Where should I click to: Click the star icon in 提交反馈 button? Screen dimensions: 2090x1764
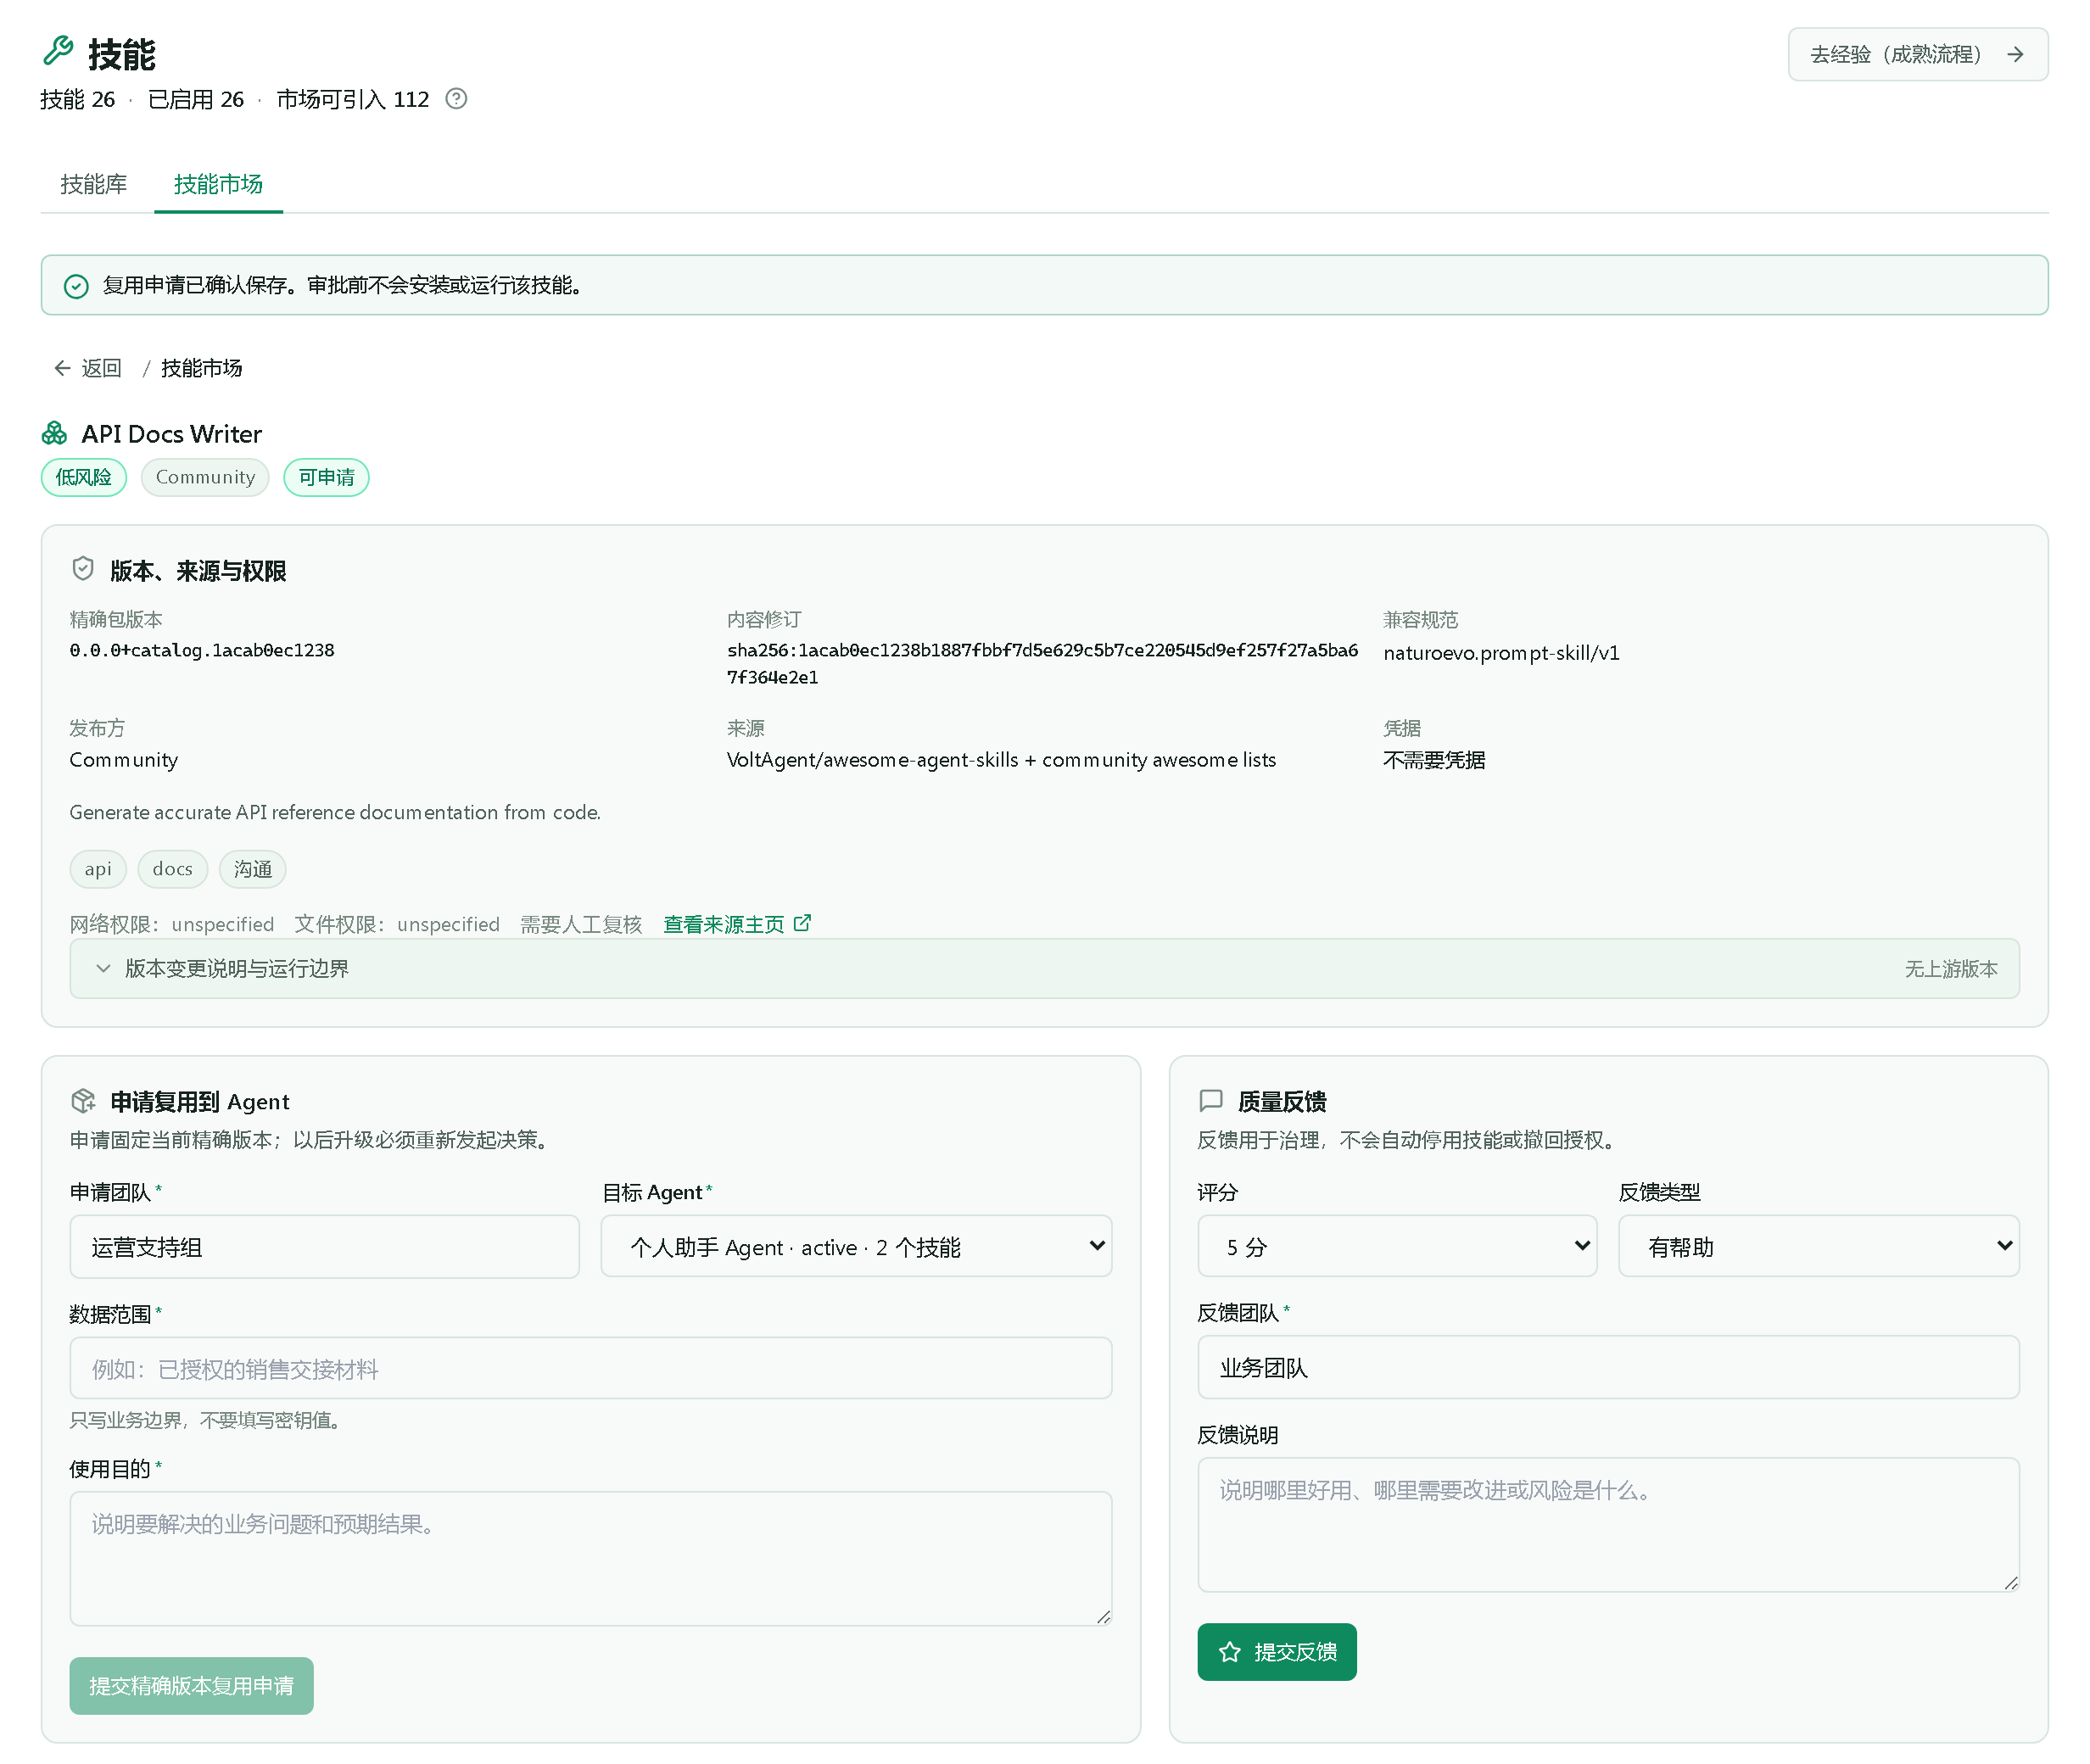point(1230,1652)
